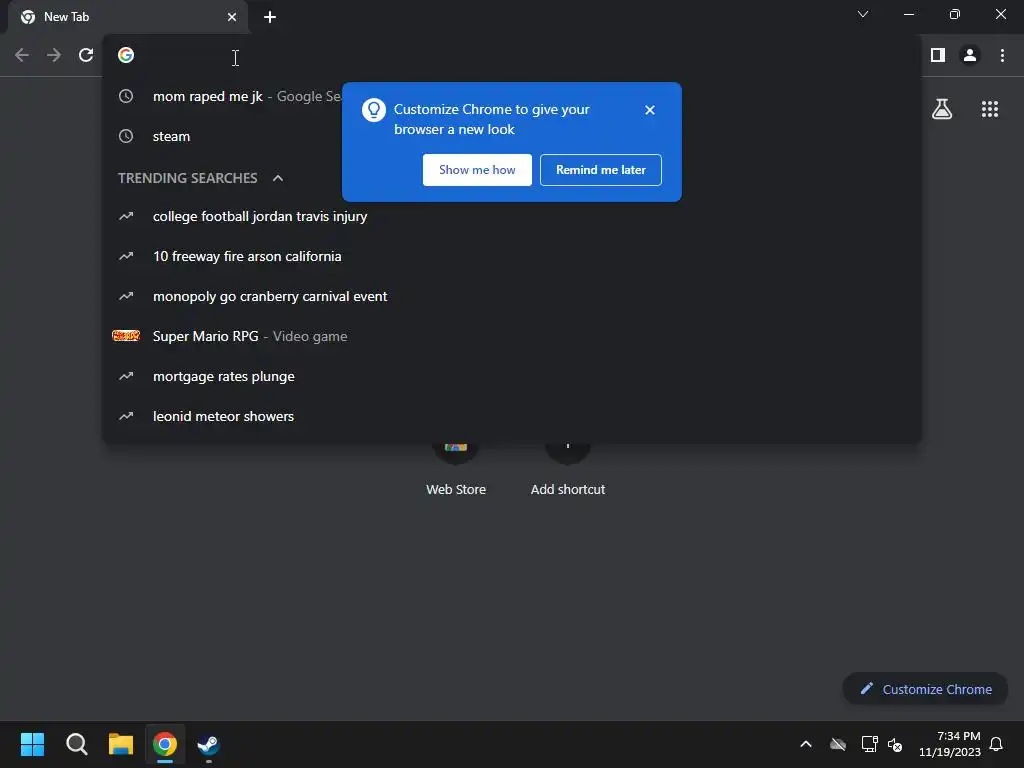This screenshot has height=768, width=1024.
Task: Reload the page with the refresh icon
Action: point(86,56)
